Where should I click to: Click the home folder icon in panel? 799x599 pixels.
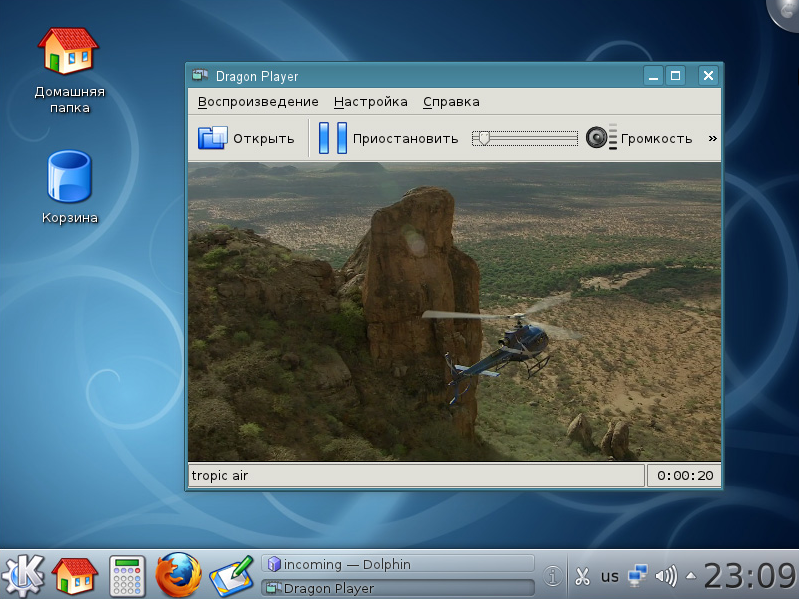75,576
